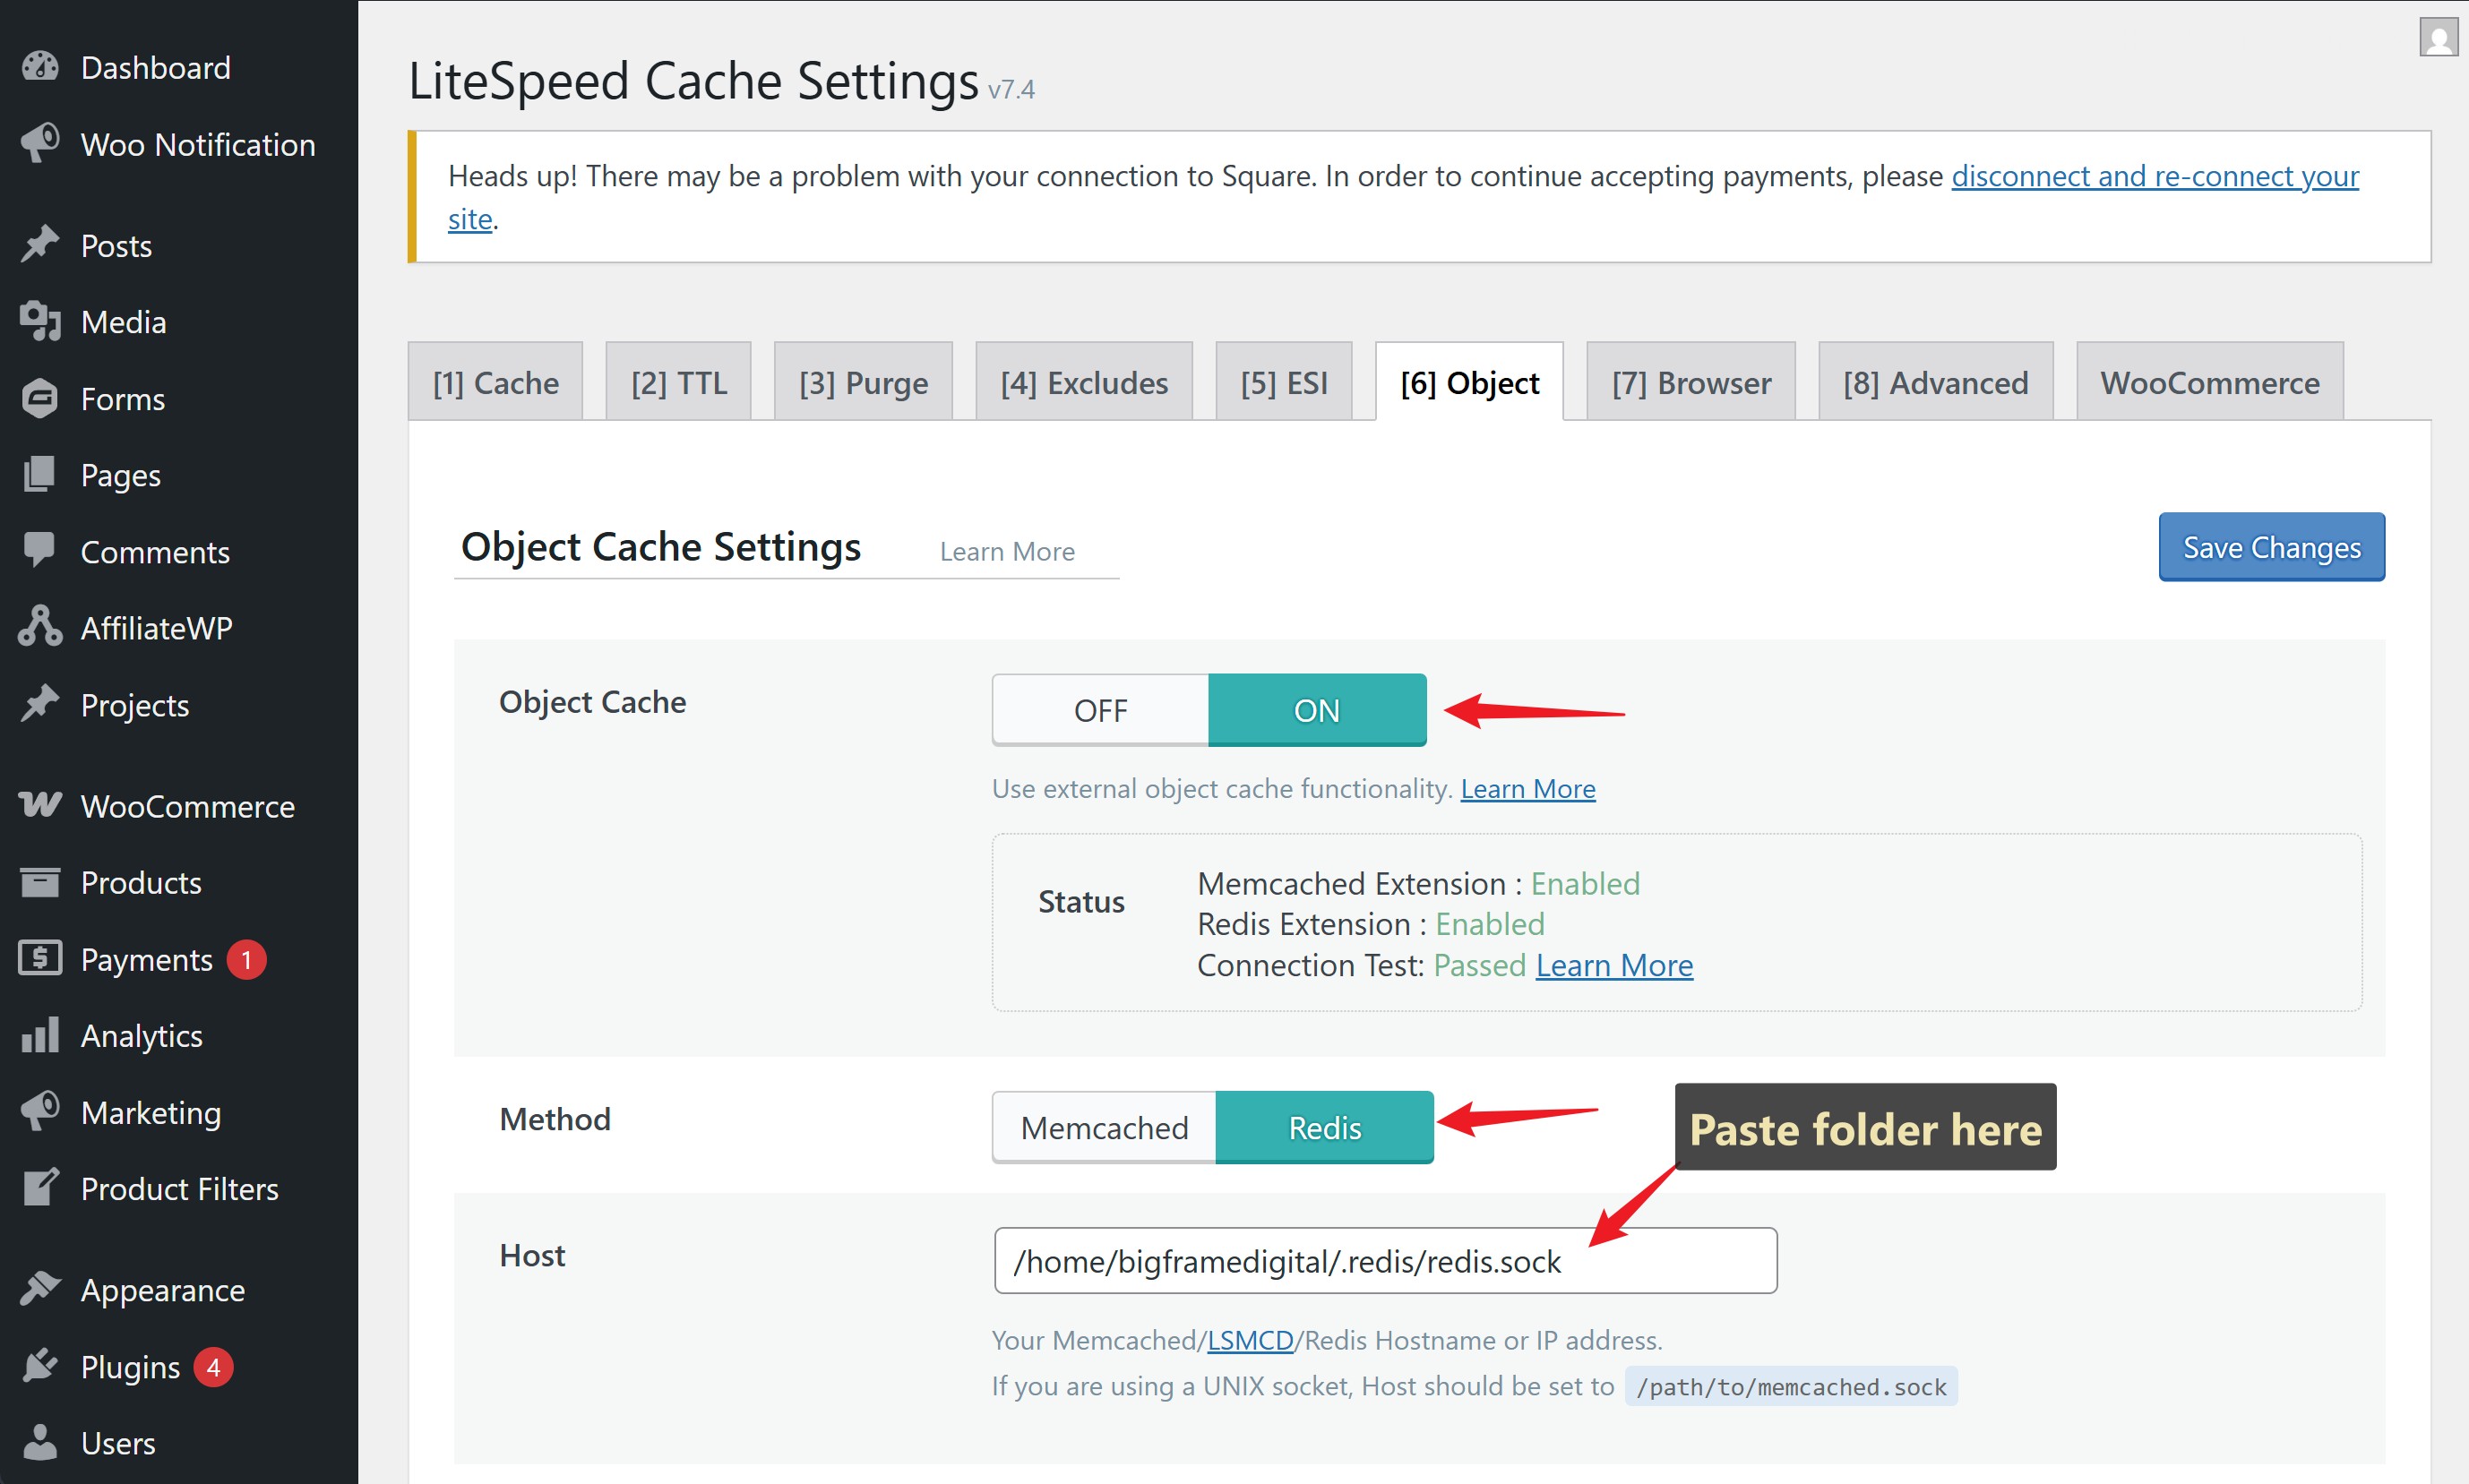This screenshot has width=2469, height=1484.
Task: Click the Save Changes button
Action: pyautogui.click(x=2270, y=547)
